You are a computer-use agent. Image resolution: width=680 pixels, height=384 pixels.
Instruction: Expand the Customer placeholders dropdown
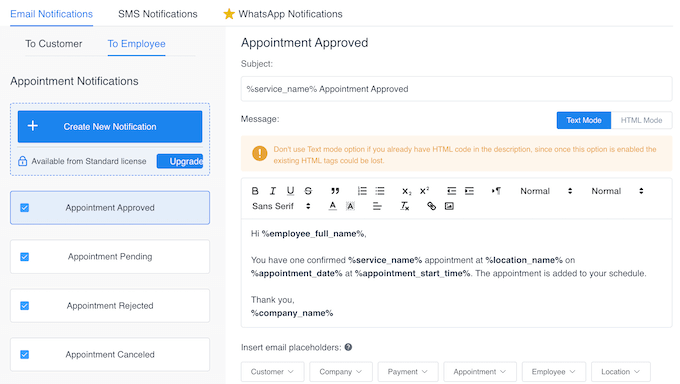tap(272, 372)
